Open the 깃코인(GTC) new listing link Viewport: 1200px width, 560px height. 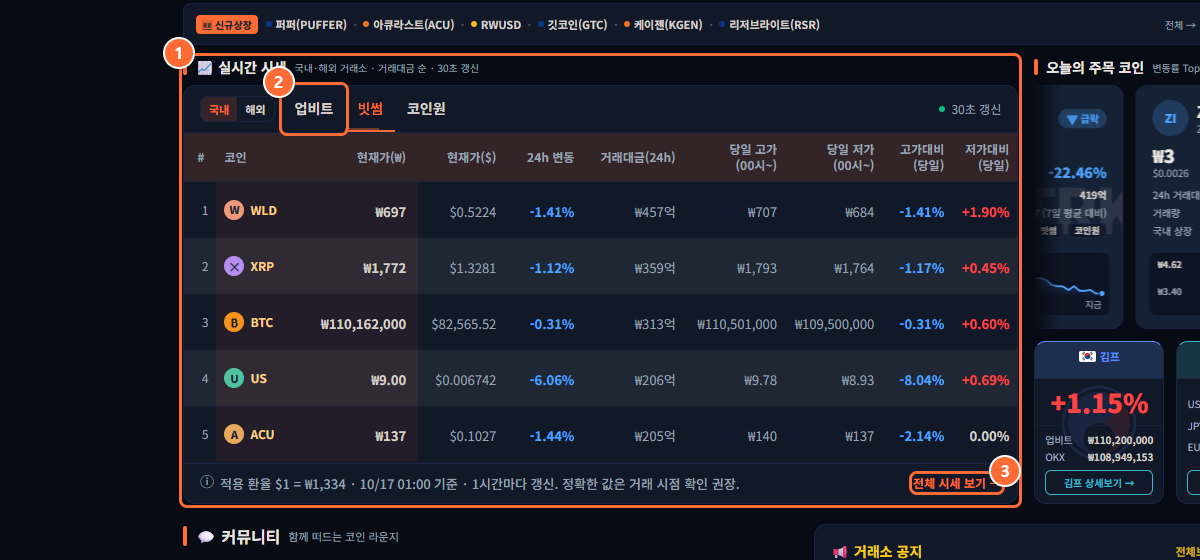click(x=571, y=24)
